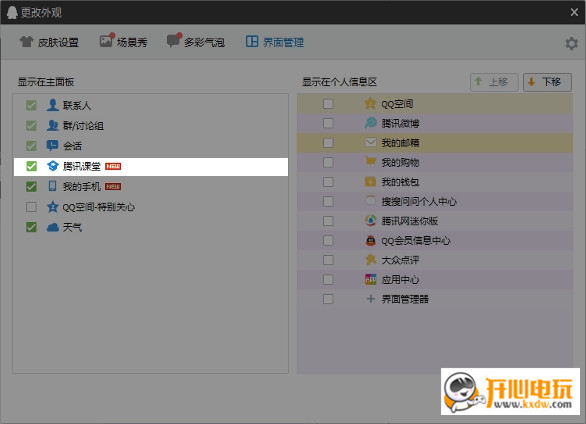Click the 腾讯课堂 graduation icon
The width and height of the screenshot is (586, 424).
pyautogui.click(x=53, y=166)
